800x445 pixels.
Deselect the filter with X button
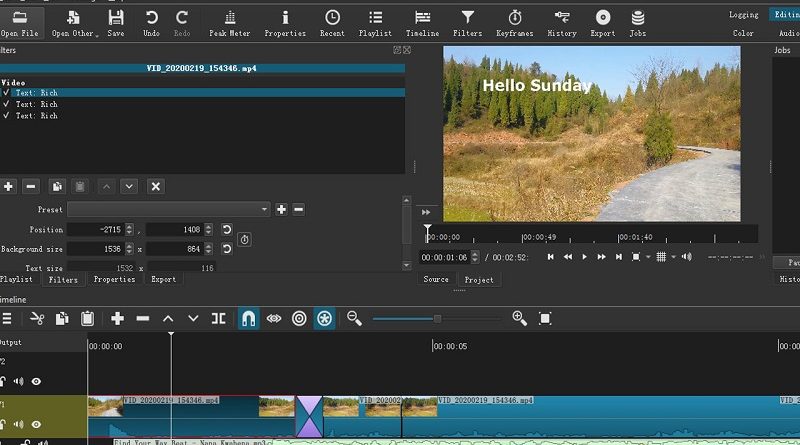tap(156, 187)
